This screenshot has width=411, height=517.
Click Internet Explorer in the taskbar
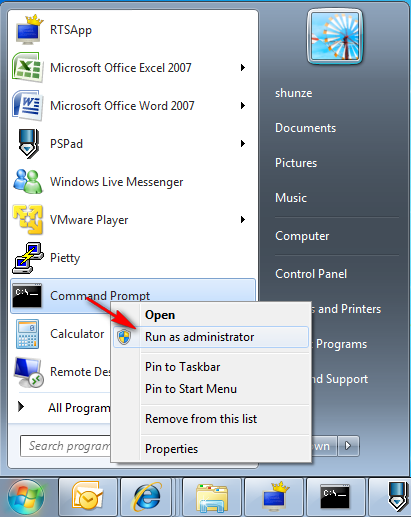point(147,497)
